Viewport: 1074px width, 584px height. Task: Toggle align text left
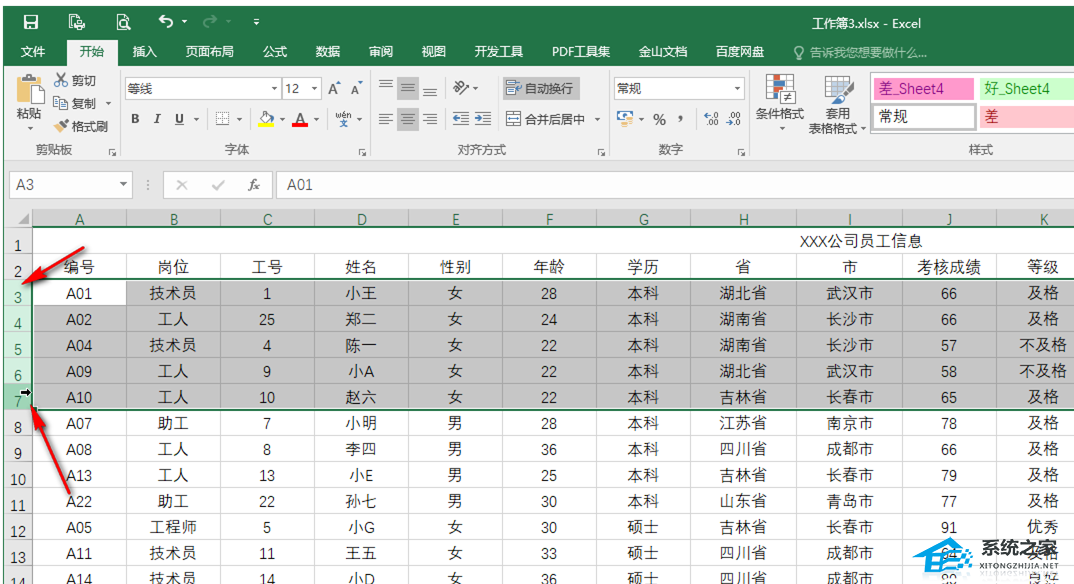386,119
